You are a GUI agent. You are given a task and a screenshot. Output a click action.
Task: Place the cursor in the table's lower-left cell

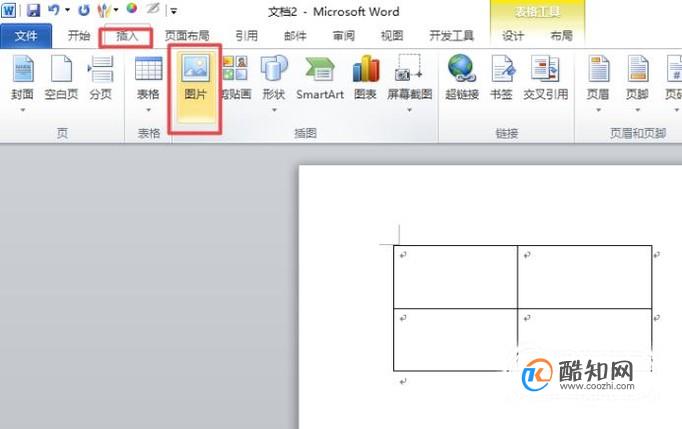click(x=455, y=340)
